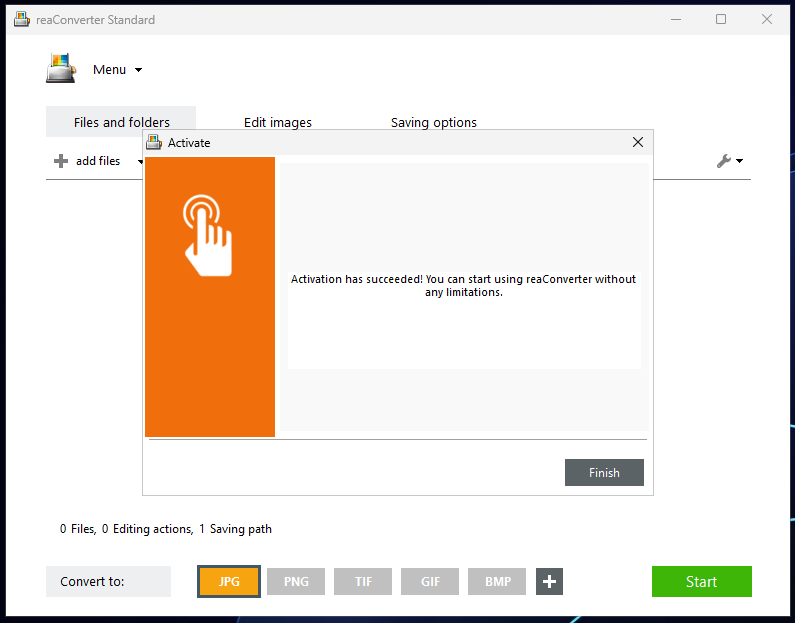Click the activation succeeded message text
Image resolution: width=795 pixels, height=623 pixels.
(x=463, y=285)
